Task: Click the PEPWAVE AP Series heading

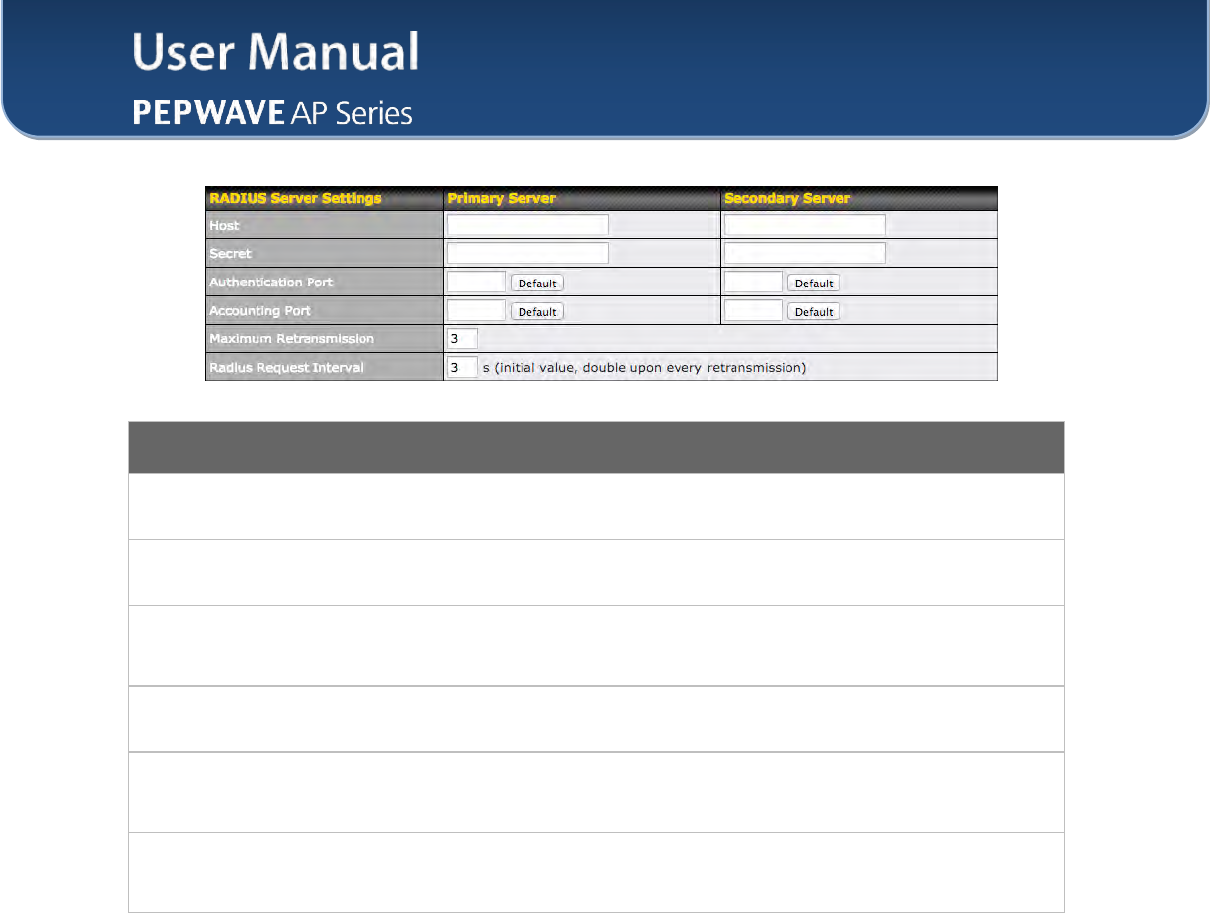Action: point(273,113)
